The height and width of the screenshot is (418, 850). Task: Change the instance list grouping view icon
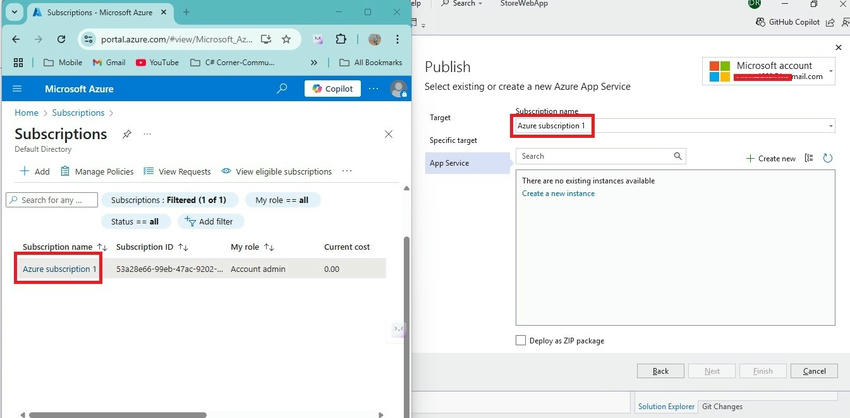pyautogui.click(x=809, y=158)
